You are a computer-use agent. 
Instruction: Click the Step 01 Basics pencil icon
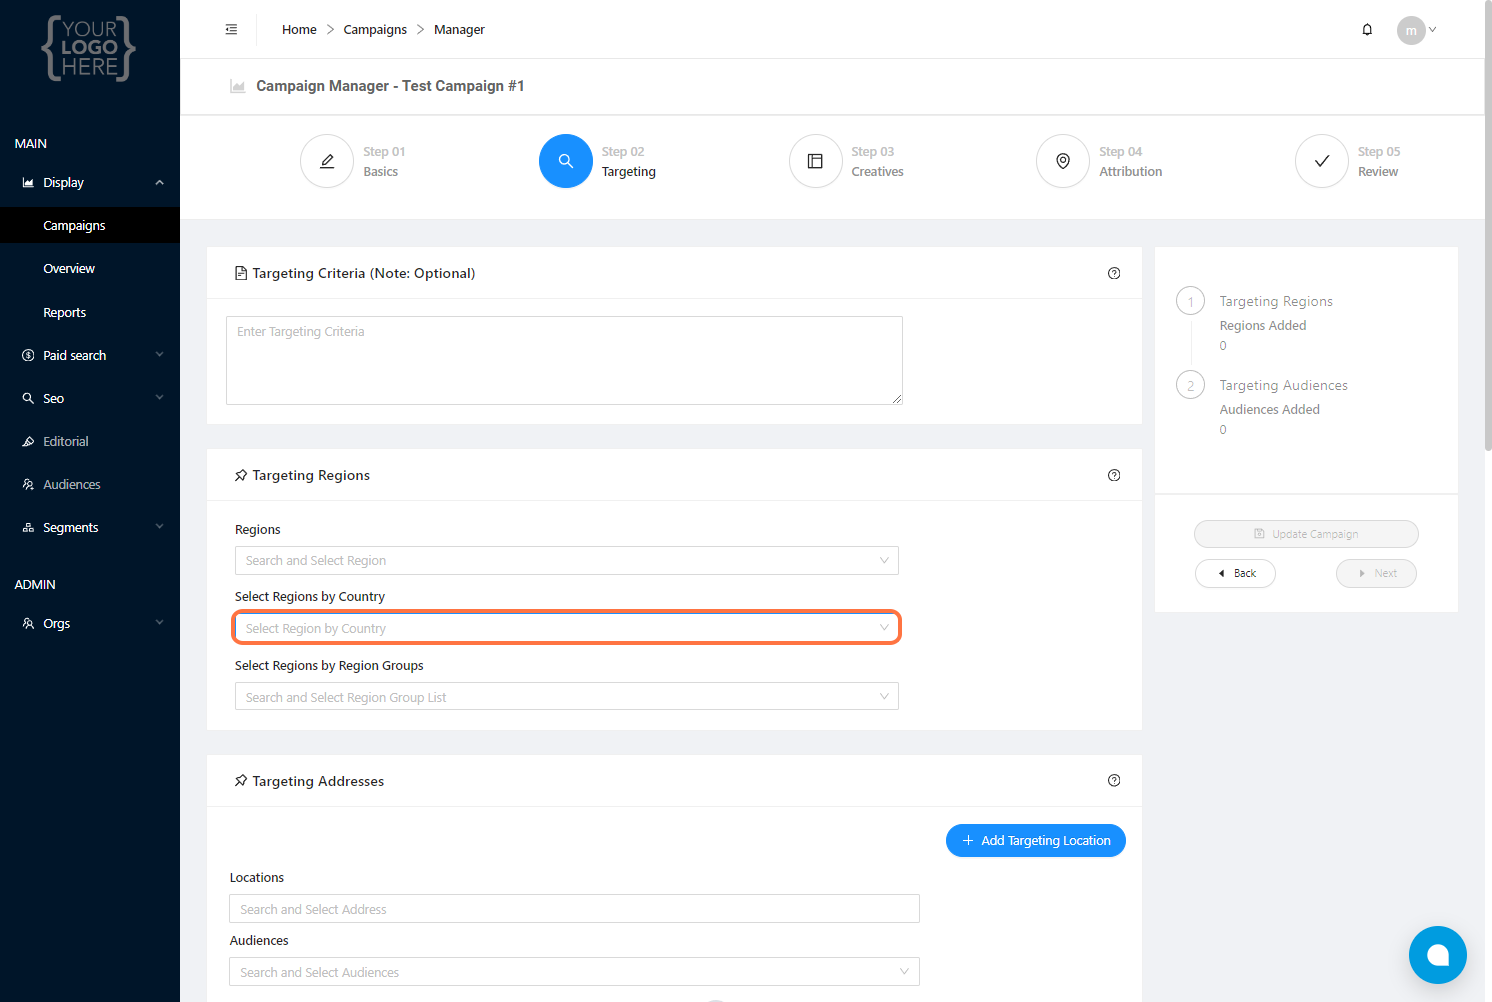tap(327, 161)
